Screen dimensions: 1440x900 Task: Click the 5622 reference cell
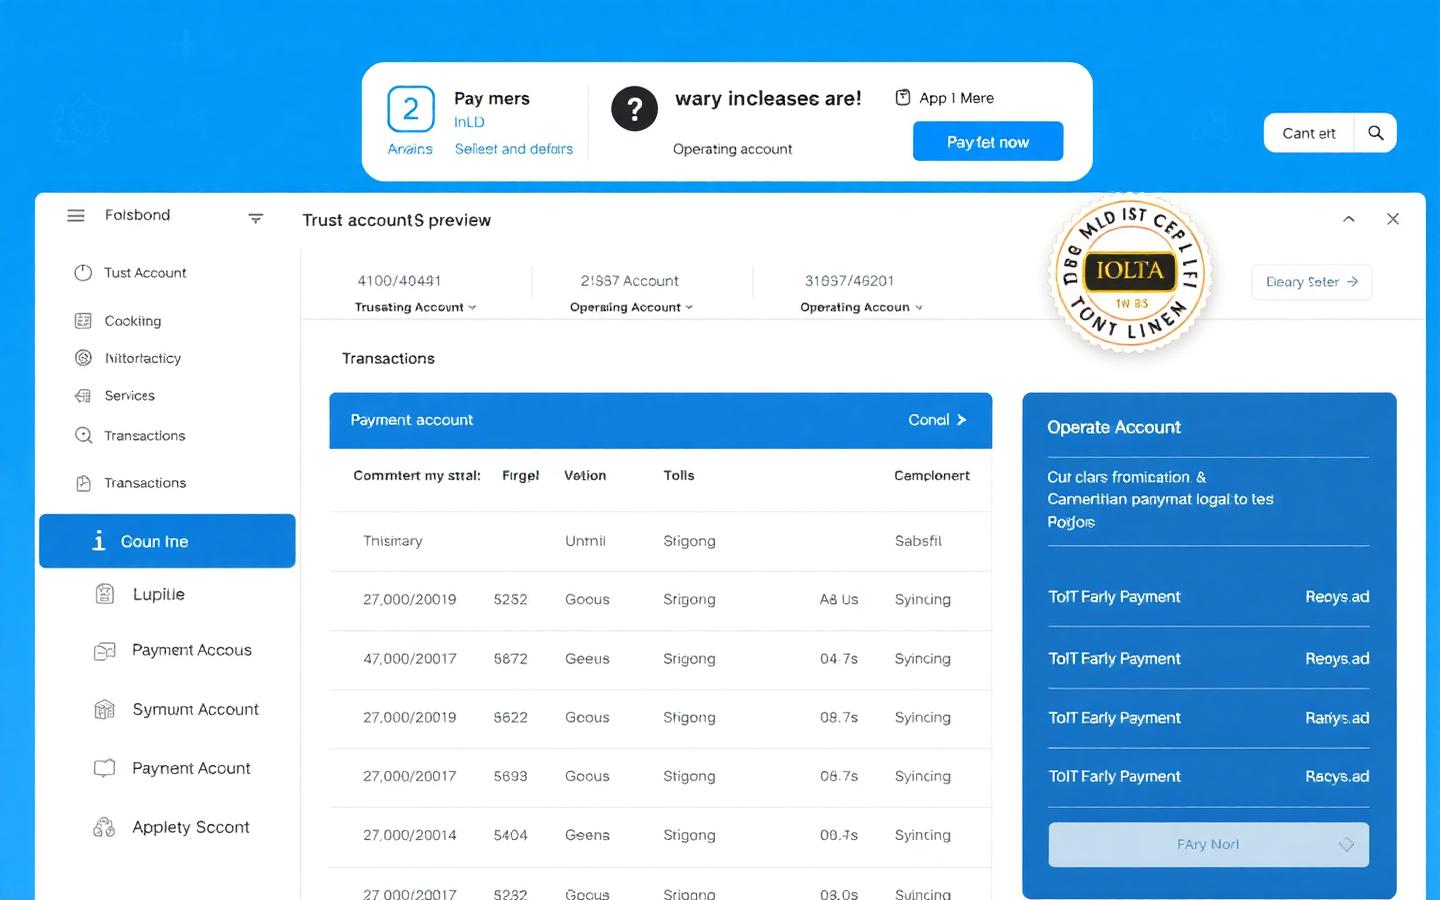pyautogui.click(x=510, y=718)
